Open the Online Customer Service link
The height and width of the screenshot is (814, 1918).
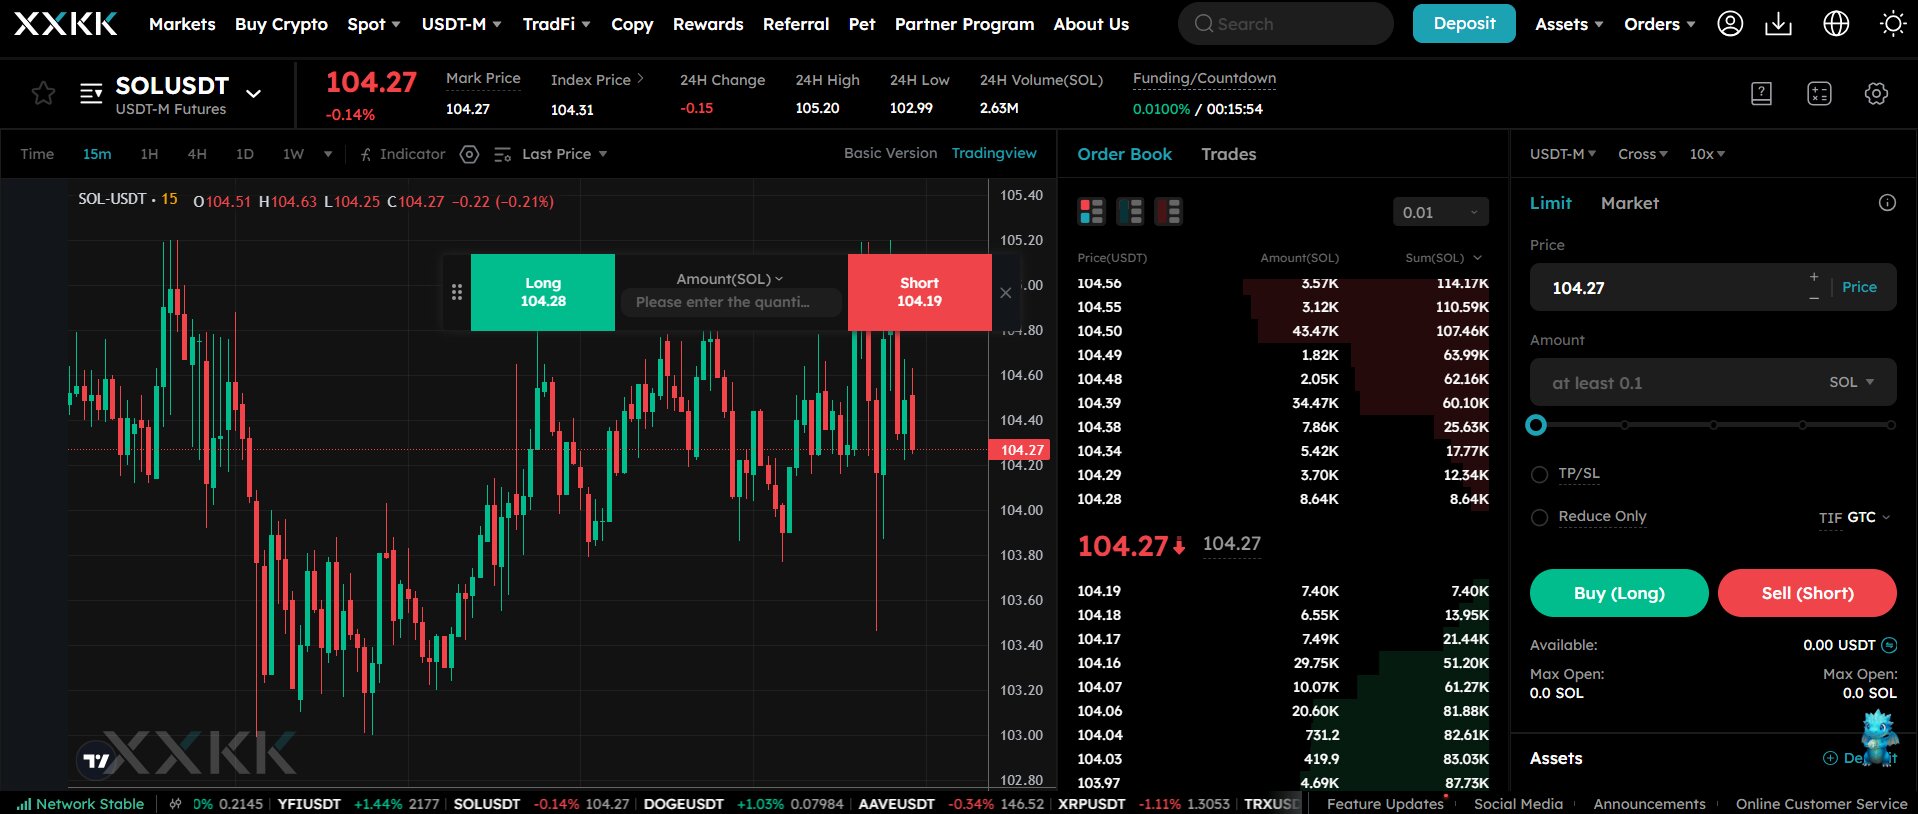pyautogui.click(x=1821, y=804)
